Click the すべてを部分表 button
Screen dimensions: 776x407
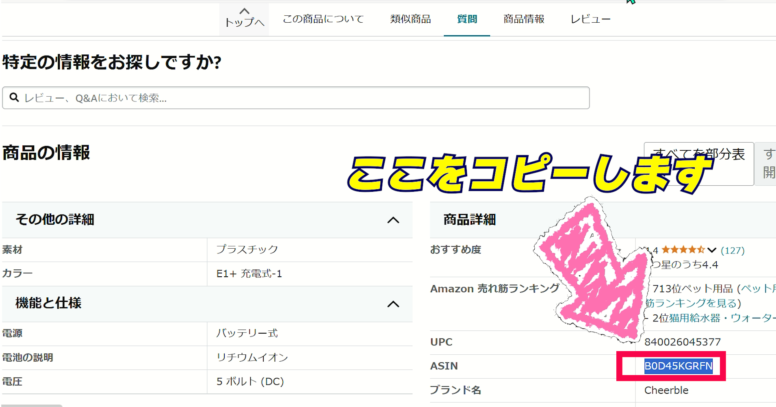[x=697, y=155]
